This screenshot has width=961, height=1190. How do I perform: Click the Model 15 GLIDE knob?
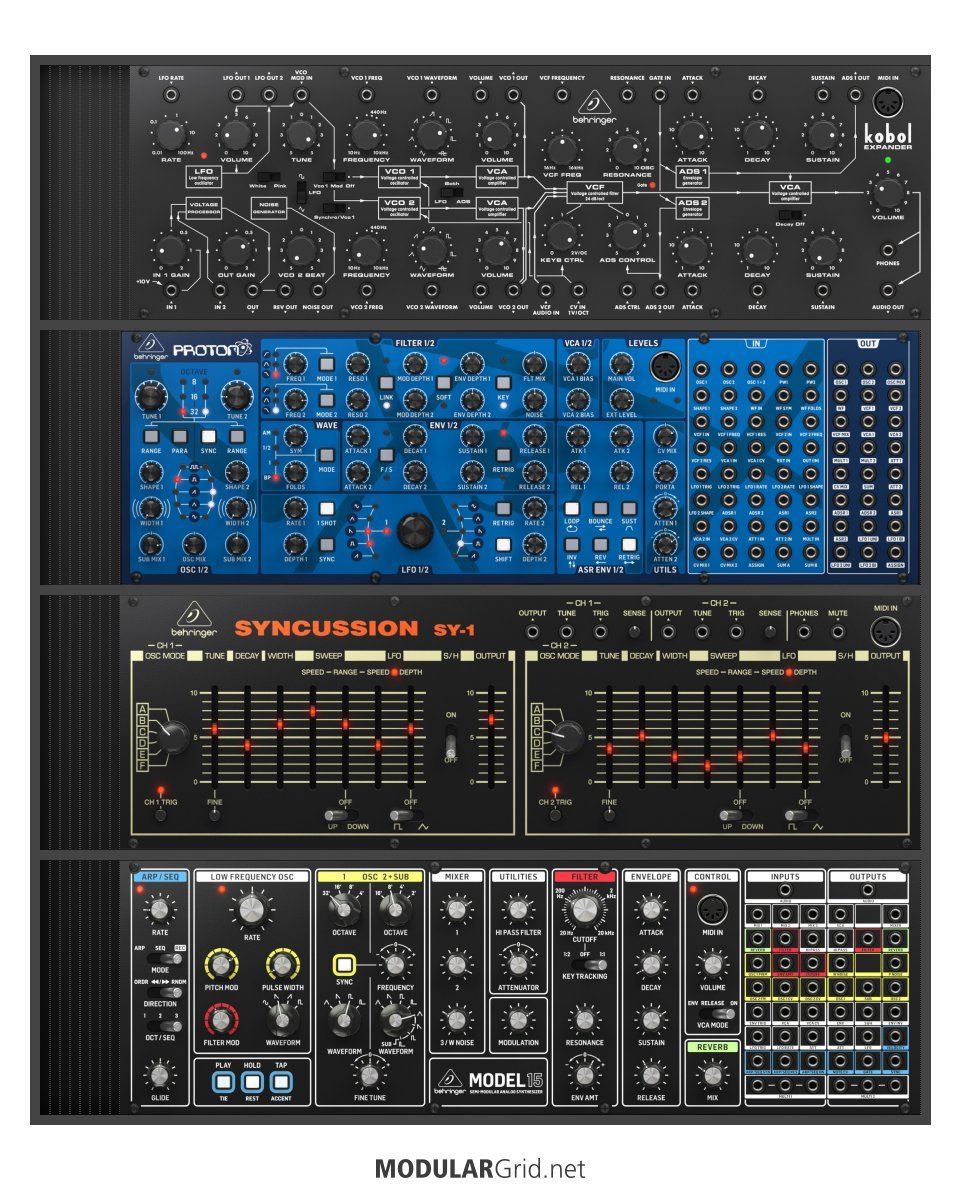pos(159,1075)
